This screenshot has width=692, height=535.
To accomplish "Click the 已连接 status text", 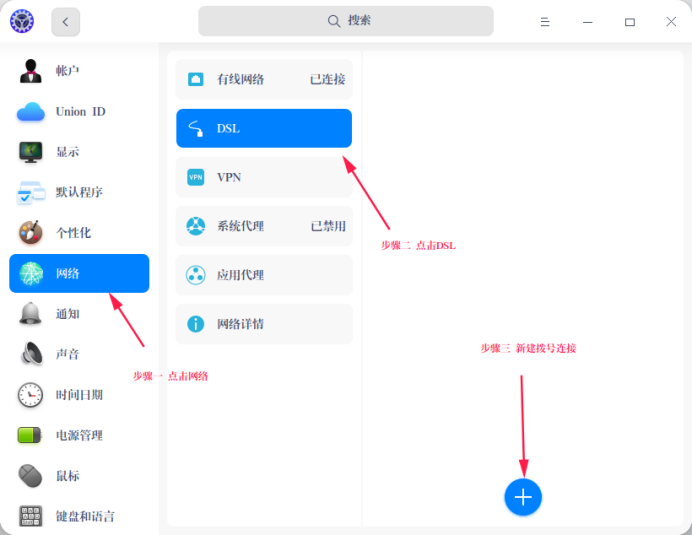I will point(327,79).
